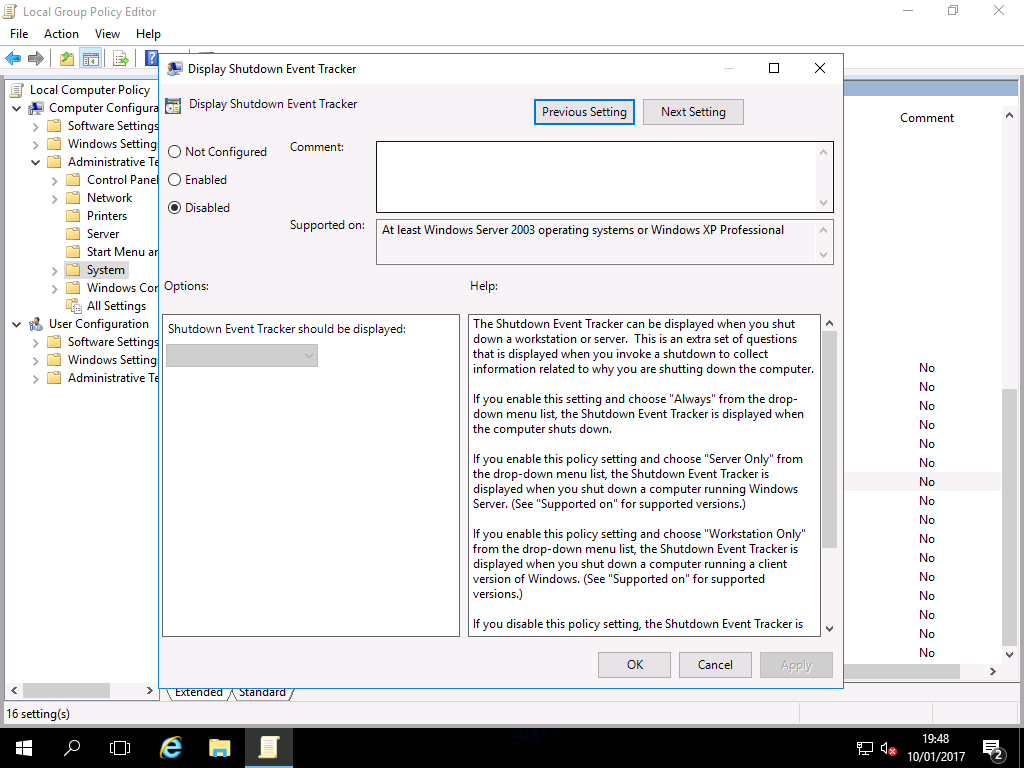This screenshot has height=768, width=1024.
Task: Expand the System tree node arrow
Action: click(x=55, y=270)
